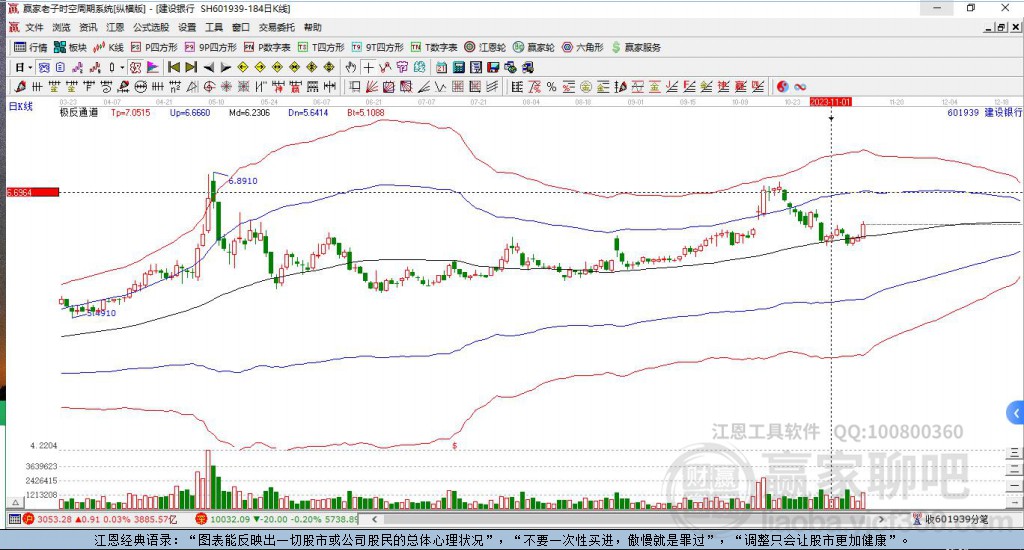Click the black left arrow icon
This screenshot has height=550, width=1024.
click(x=208, y=67)
